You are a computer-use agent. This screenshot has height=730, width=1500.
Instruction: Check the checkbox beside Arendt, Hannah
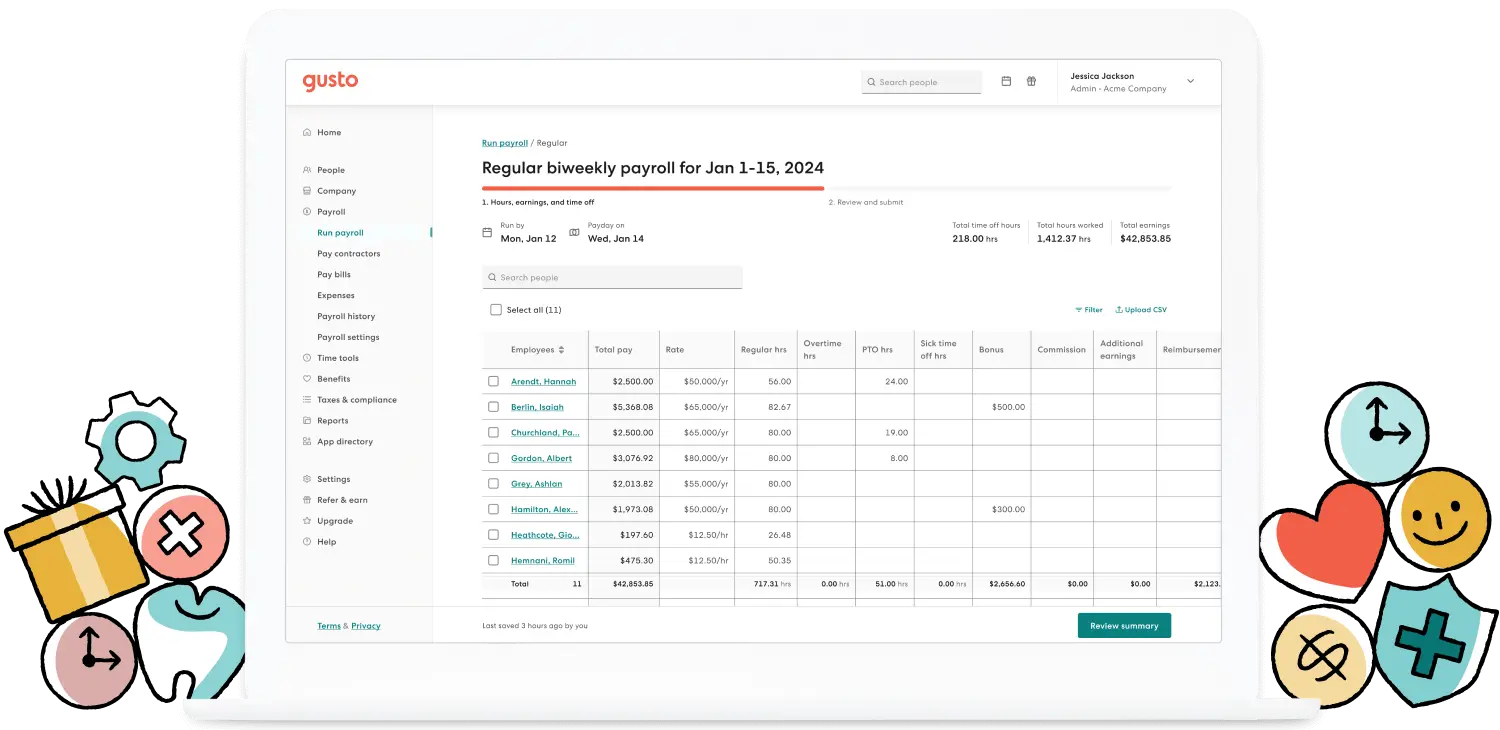pyautogui.click(x=493, y=381)
